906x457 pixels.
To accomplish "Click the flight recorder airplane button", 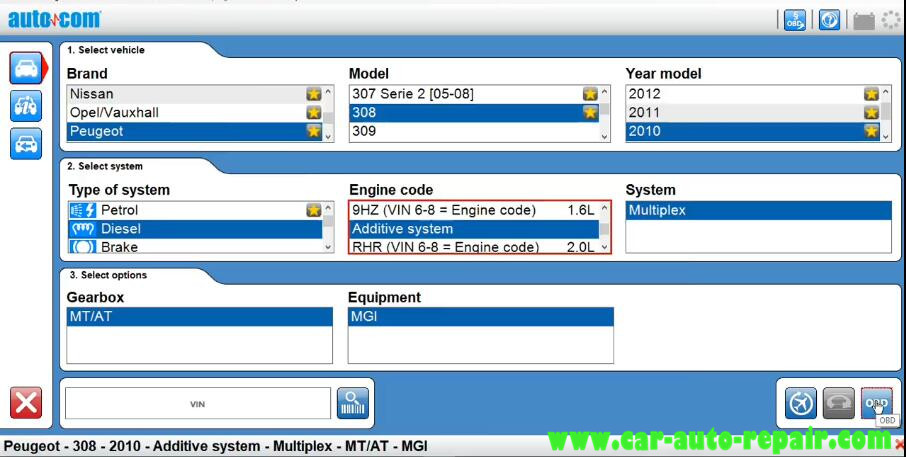I will pos(801,403).
